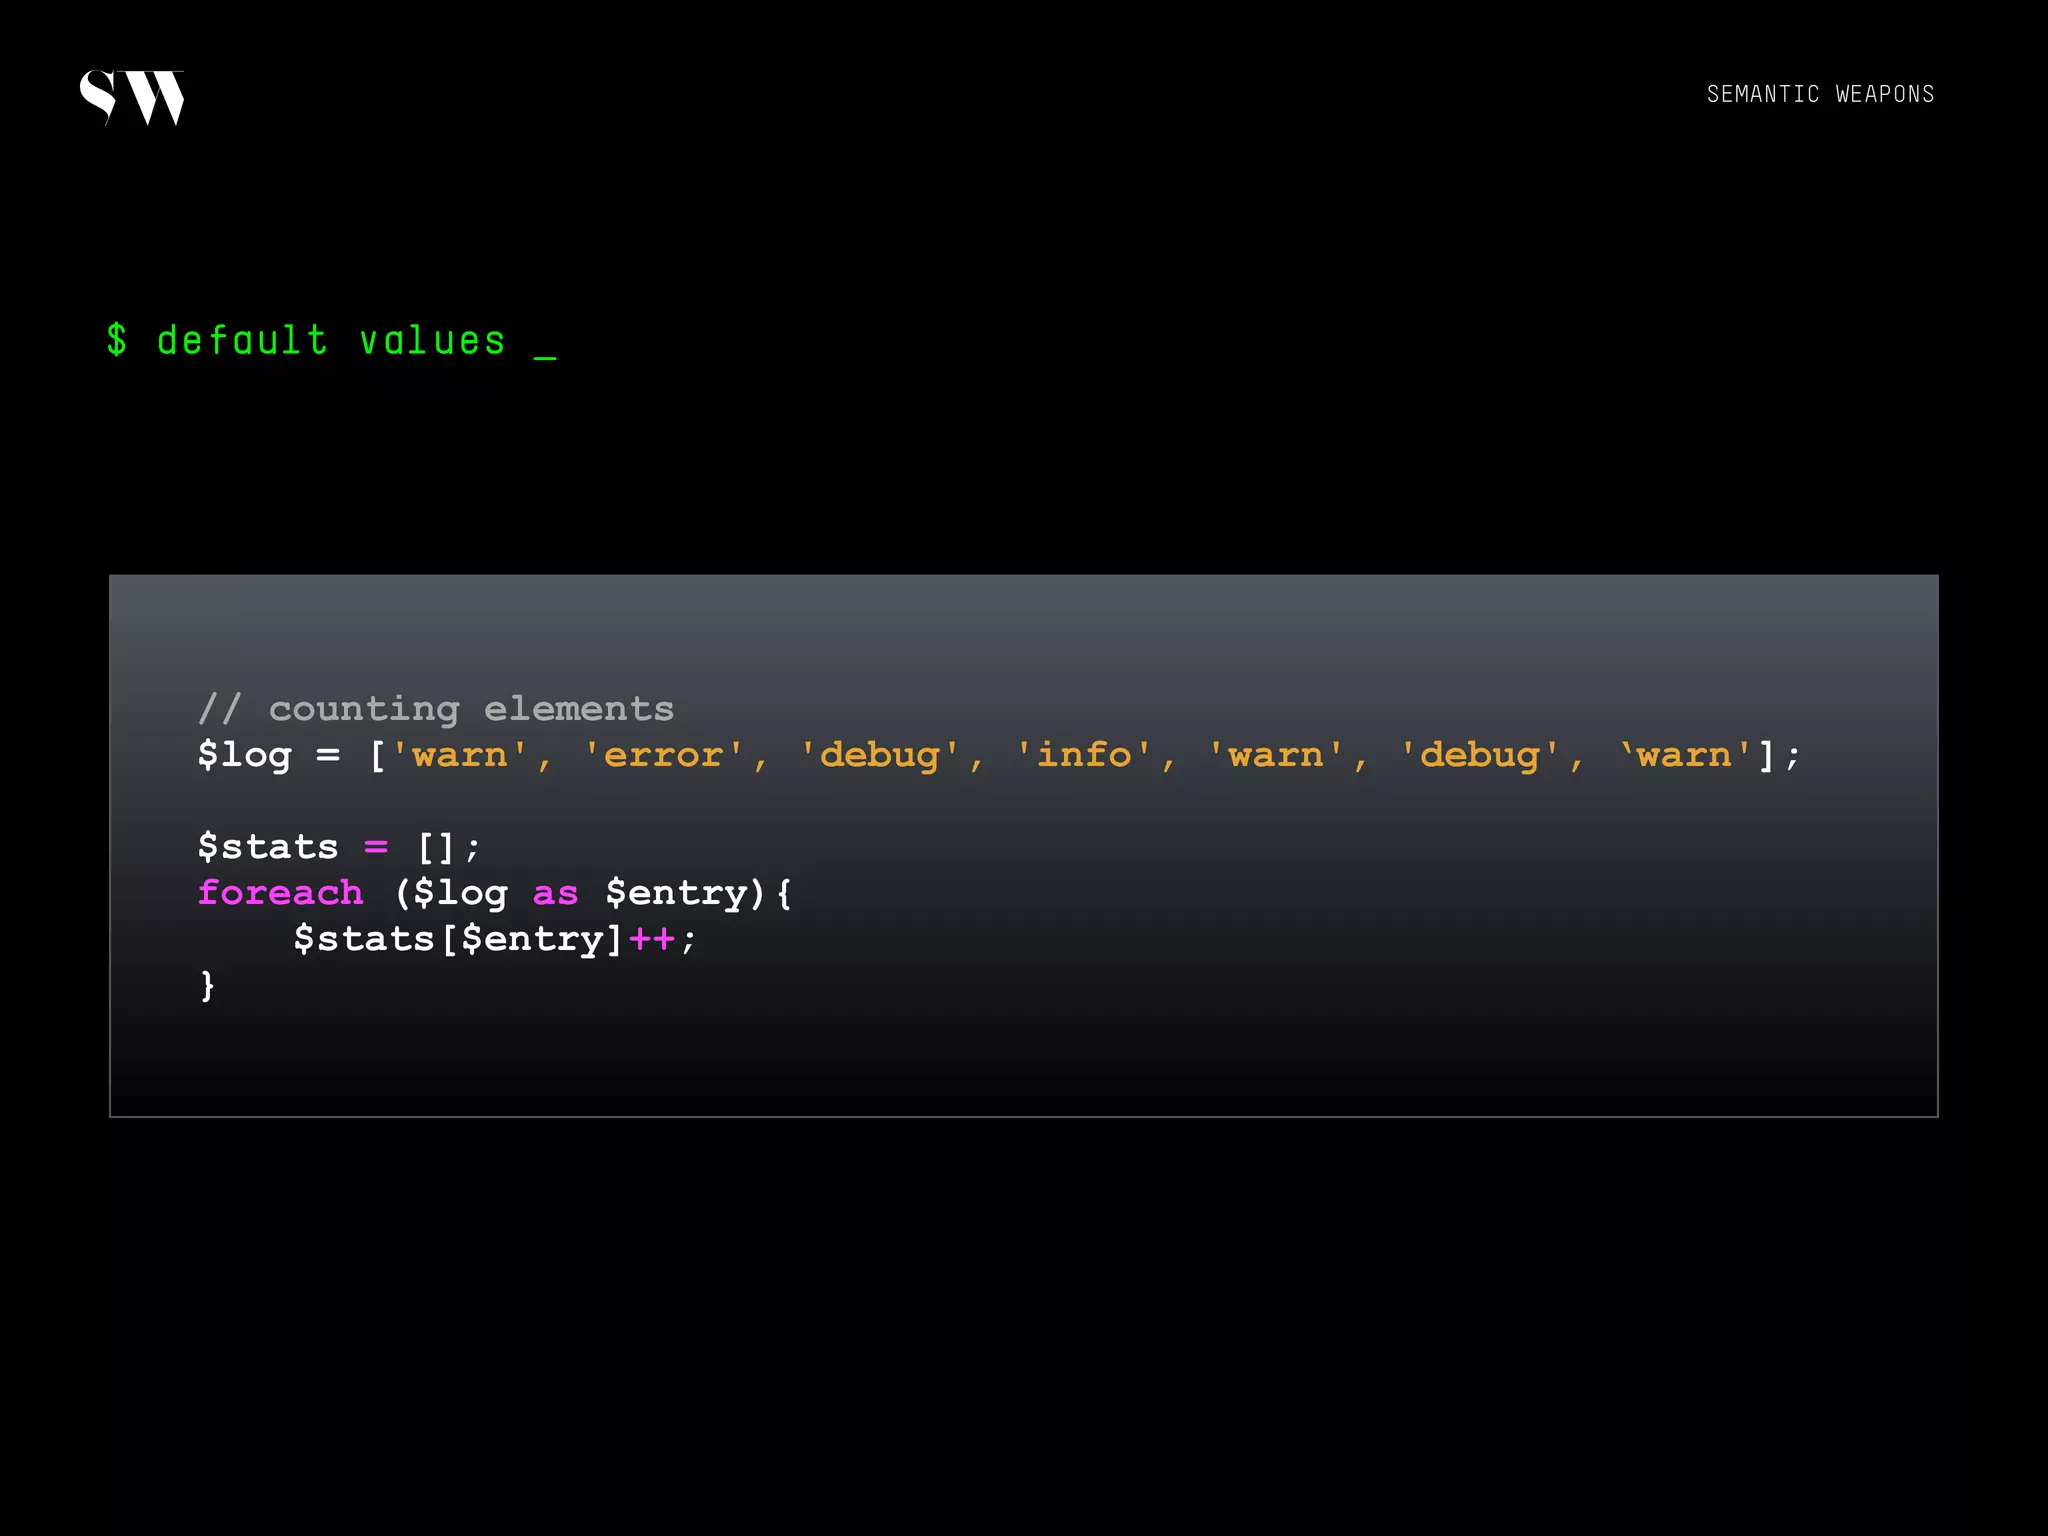Screen dimensions: 2048x1536
Task: Click the 'SEMANTIC WEAPONS' header text
Action: coord(1820,94)
